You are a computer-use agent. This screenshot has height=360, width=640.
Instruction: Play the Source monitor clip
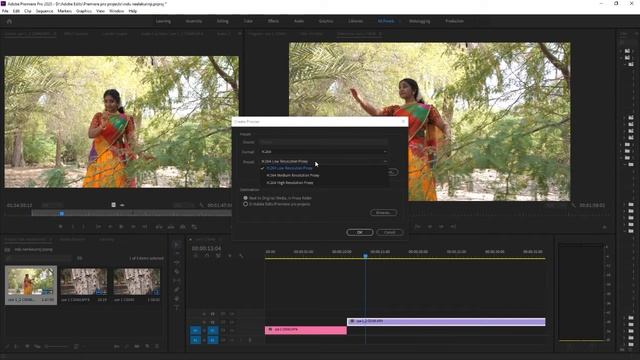121,227
